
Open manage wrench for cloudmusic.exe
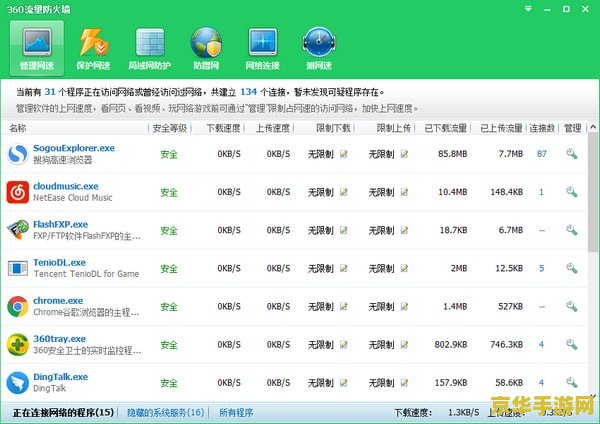572,192
